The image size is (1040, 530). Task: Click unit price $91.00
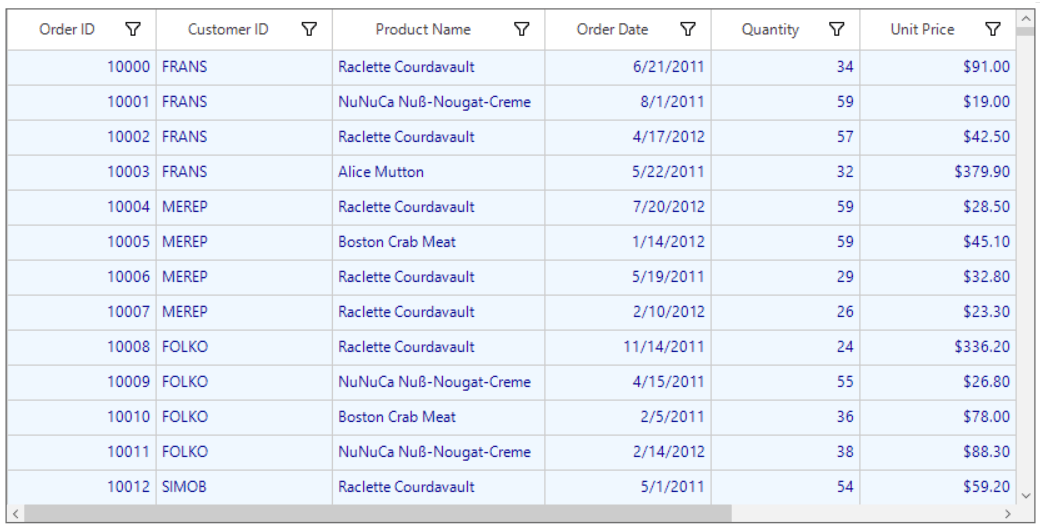938,67
